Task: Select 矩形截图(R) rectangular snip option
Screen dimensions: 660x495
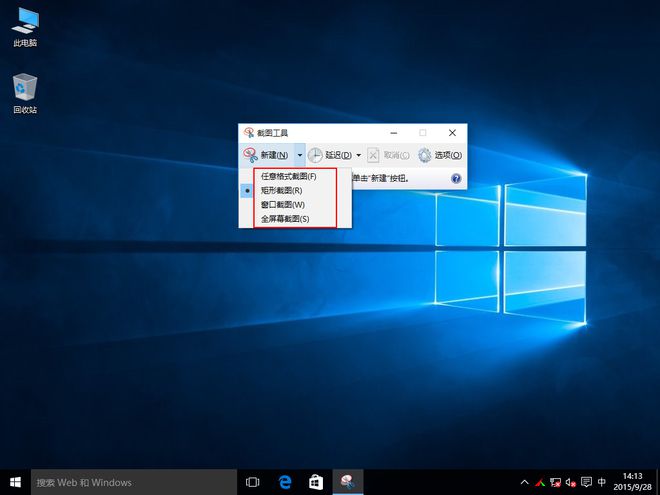Action: point(281,190)
